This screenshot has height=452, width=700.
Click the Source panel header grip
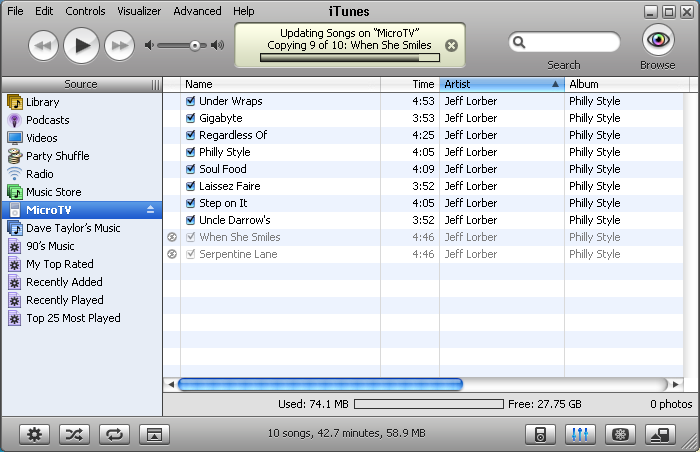click(x=155, y=84)
